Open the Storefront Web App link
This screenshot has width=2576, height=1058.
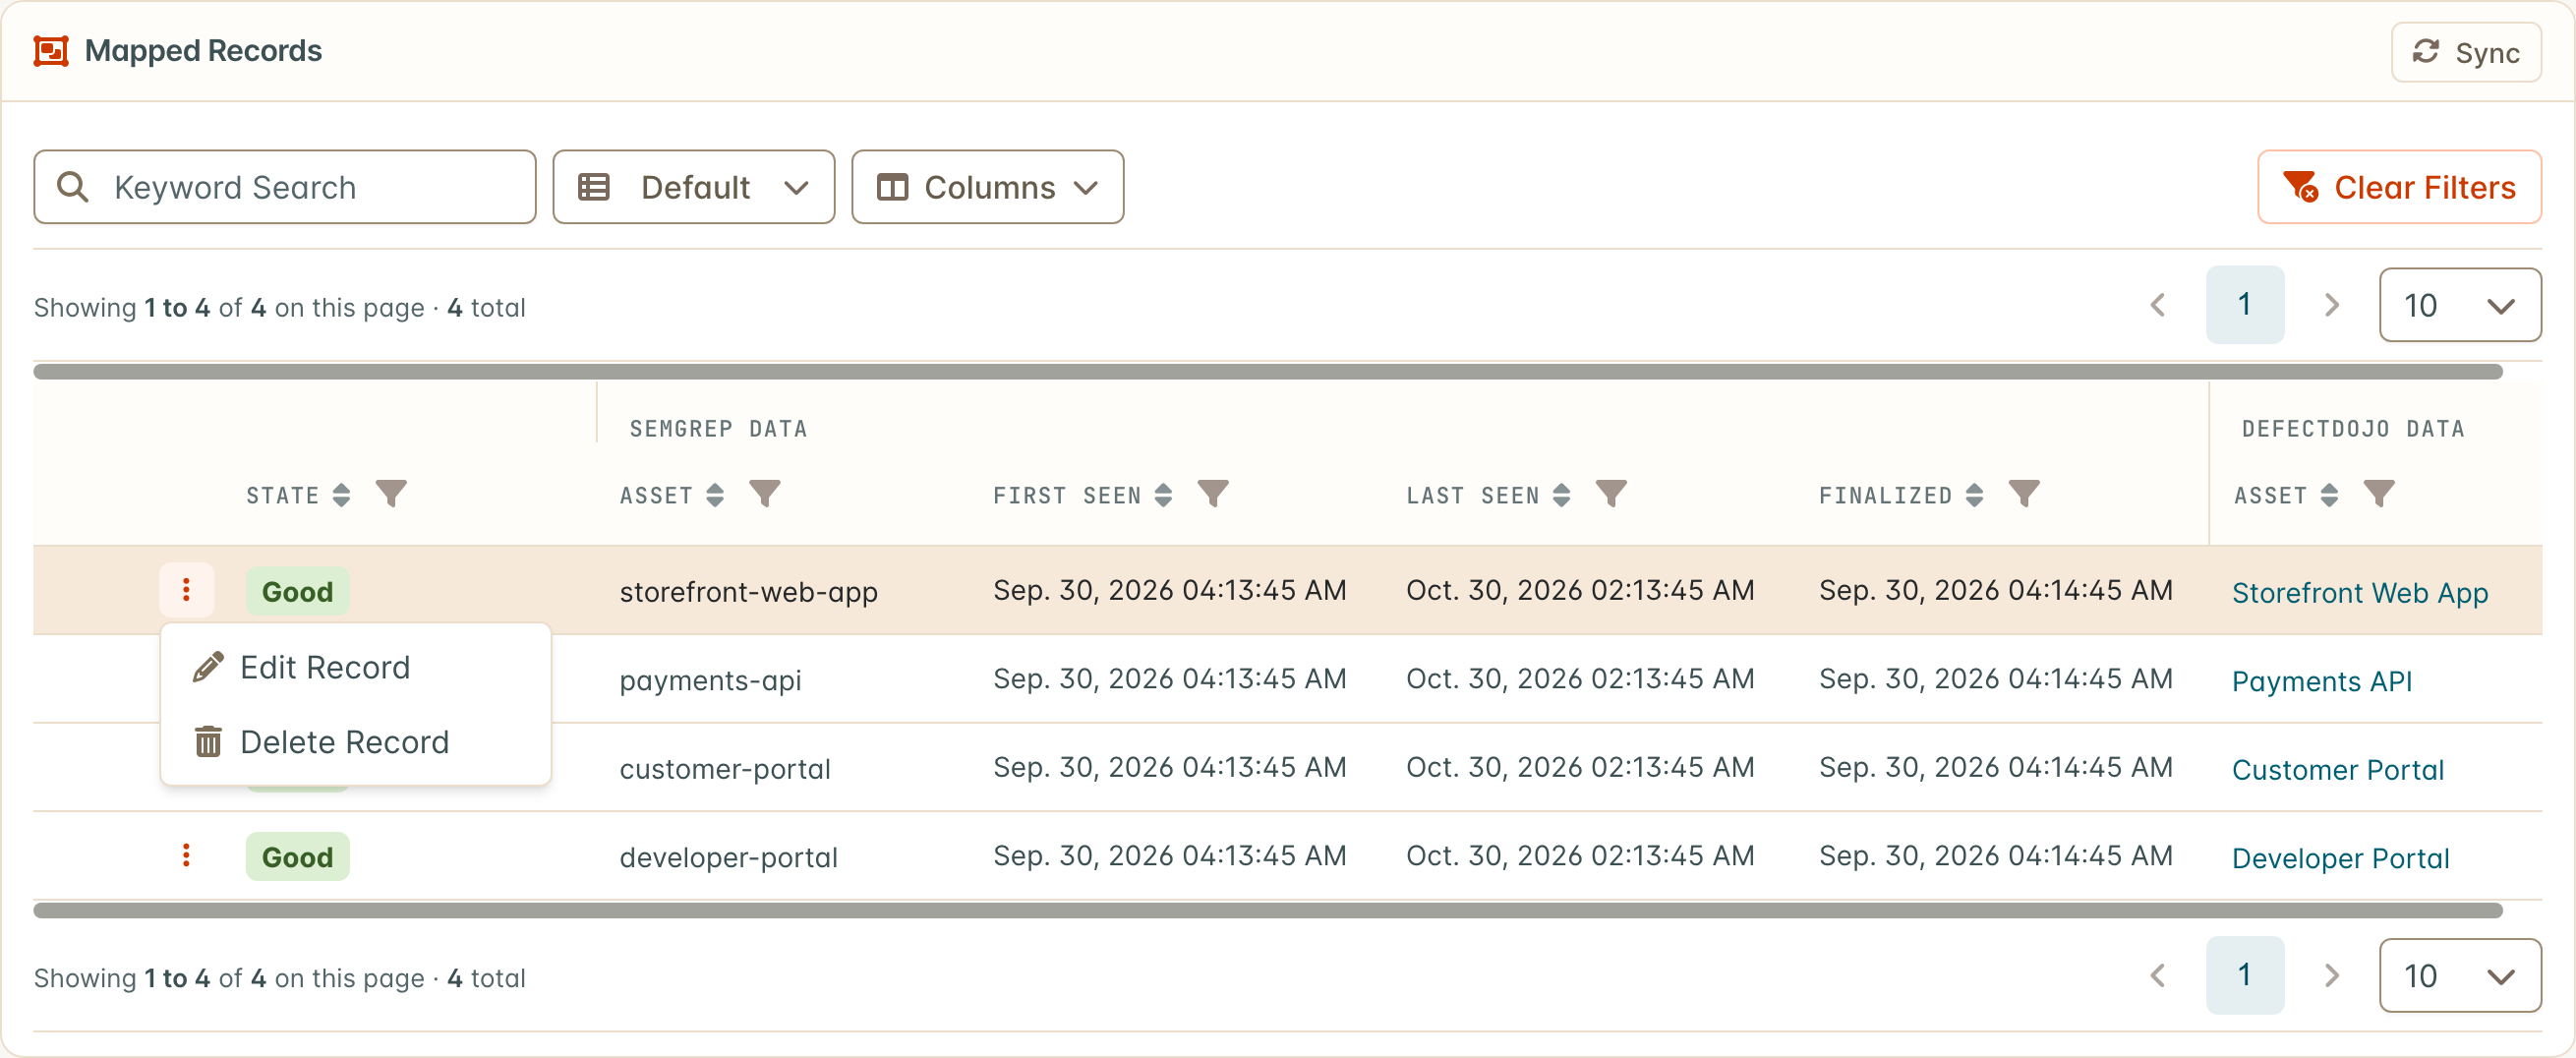(2360, 592)
